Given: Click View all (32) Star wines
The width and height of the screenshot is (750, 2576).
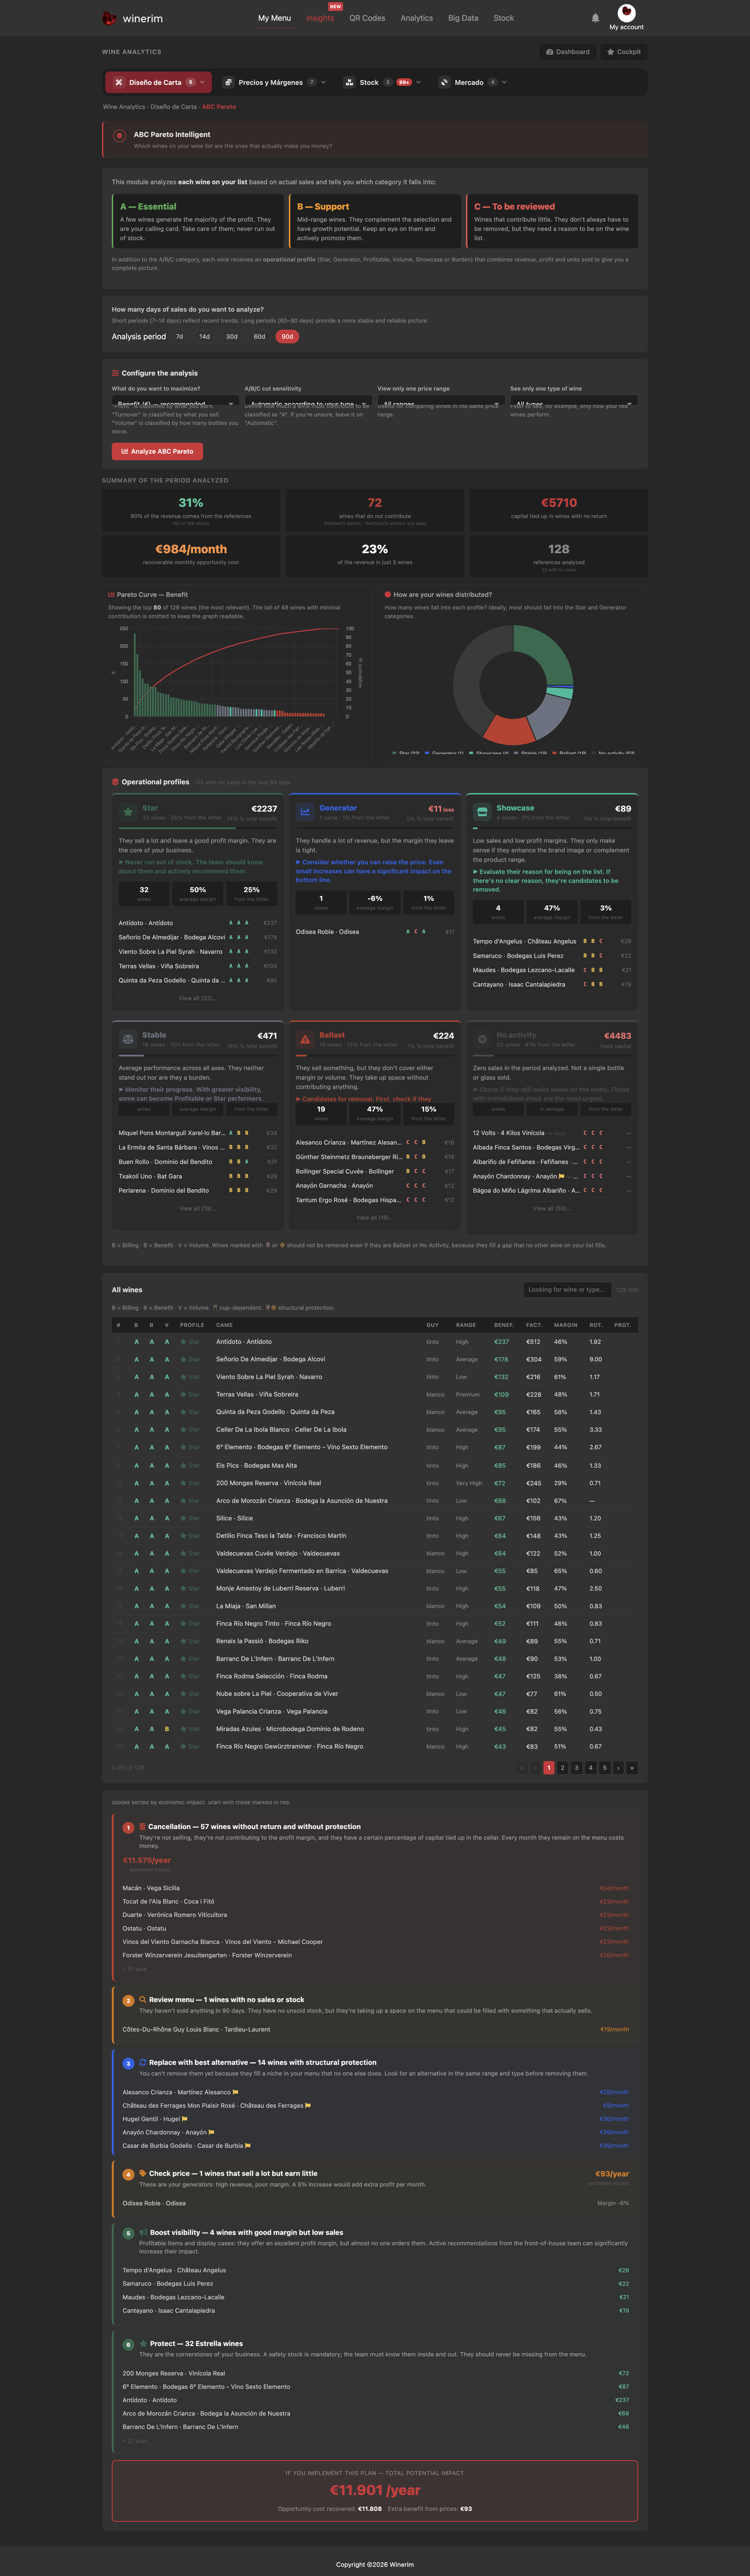Looking at the screenshot, I should (197, 998).
